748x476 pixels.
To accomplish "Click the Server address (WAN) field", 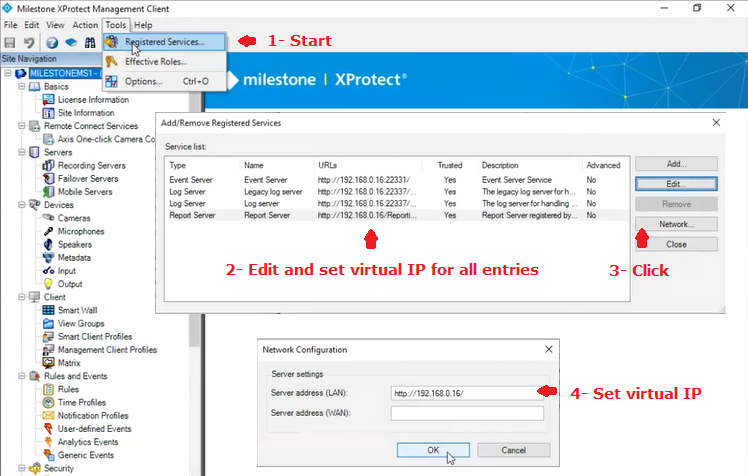I will (x=466, y=413).
